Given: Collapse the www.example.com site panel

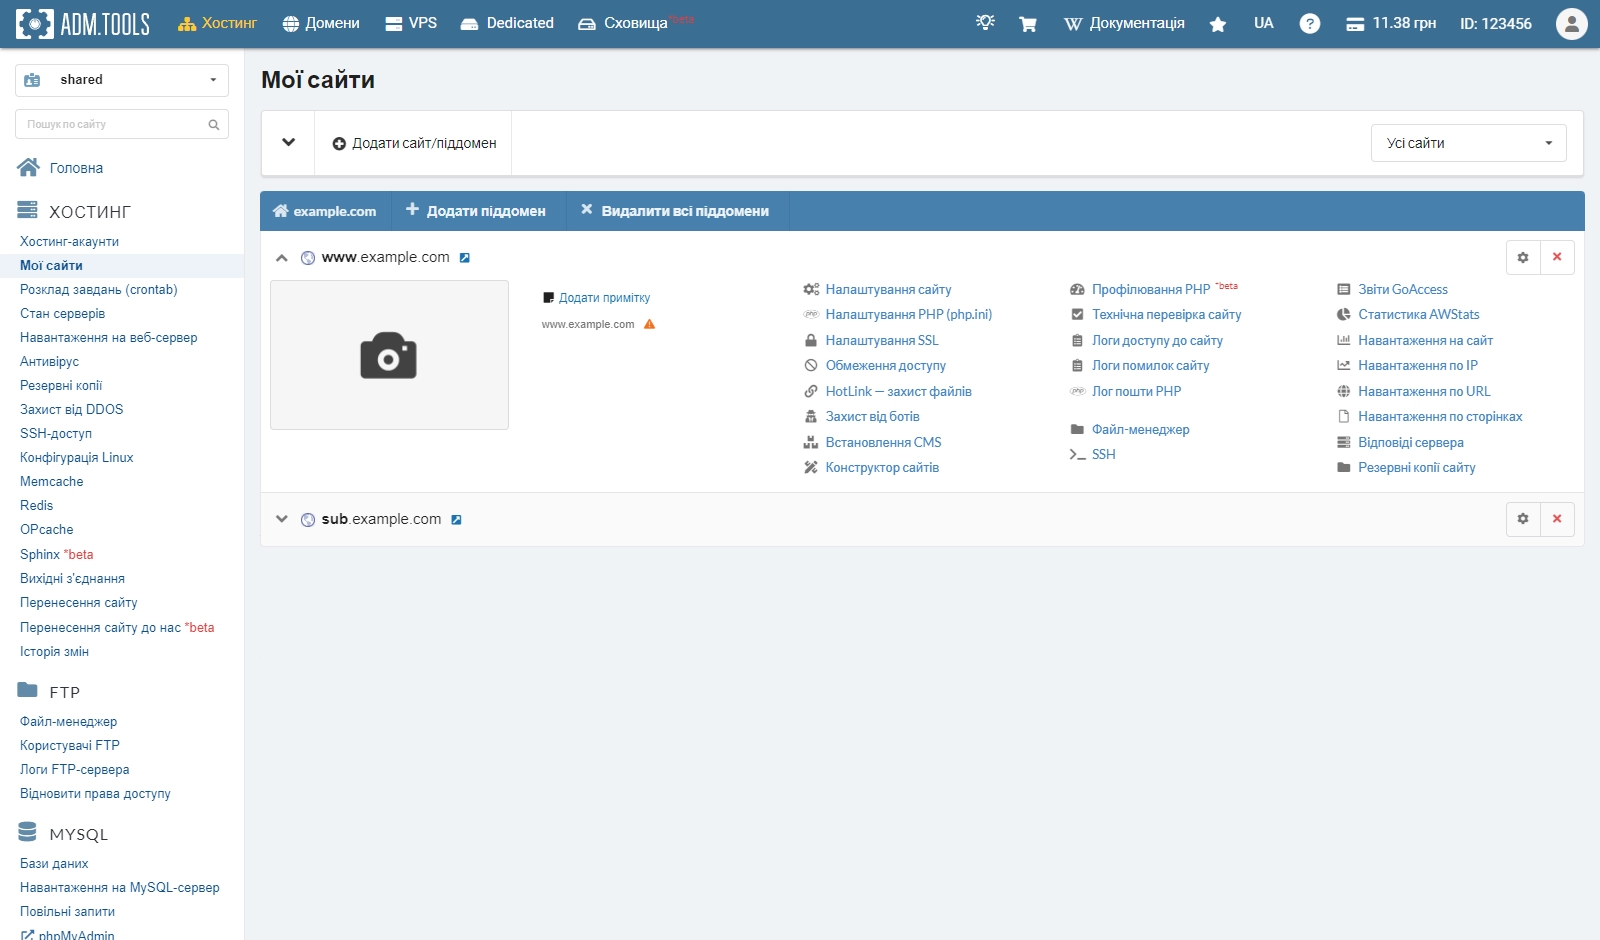Looking at the screenshot, I should (x=282, y=258).
